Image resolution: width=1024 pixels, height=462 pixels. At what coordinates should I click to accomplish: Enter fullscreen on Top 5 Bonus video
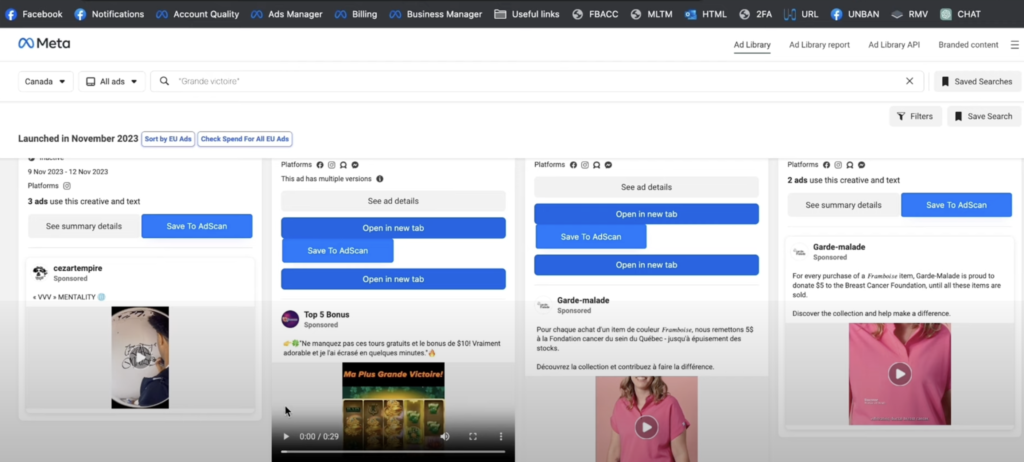473,436
